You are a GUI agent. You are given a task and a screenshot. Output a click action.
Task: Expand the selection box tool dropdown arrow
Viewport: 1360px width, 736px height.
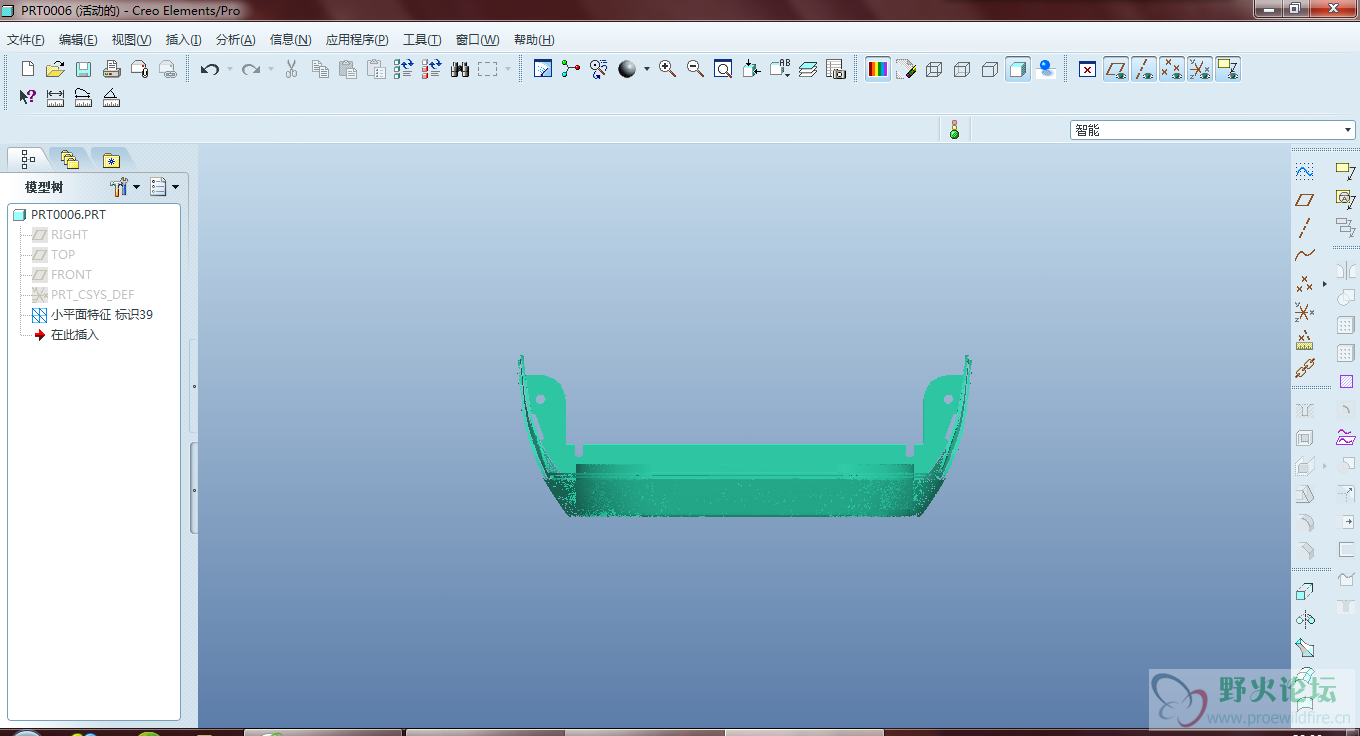pyautogui.click(x=508, y=69)
